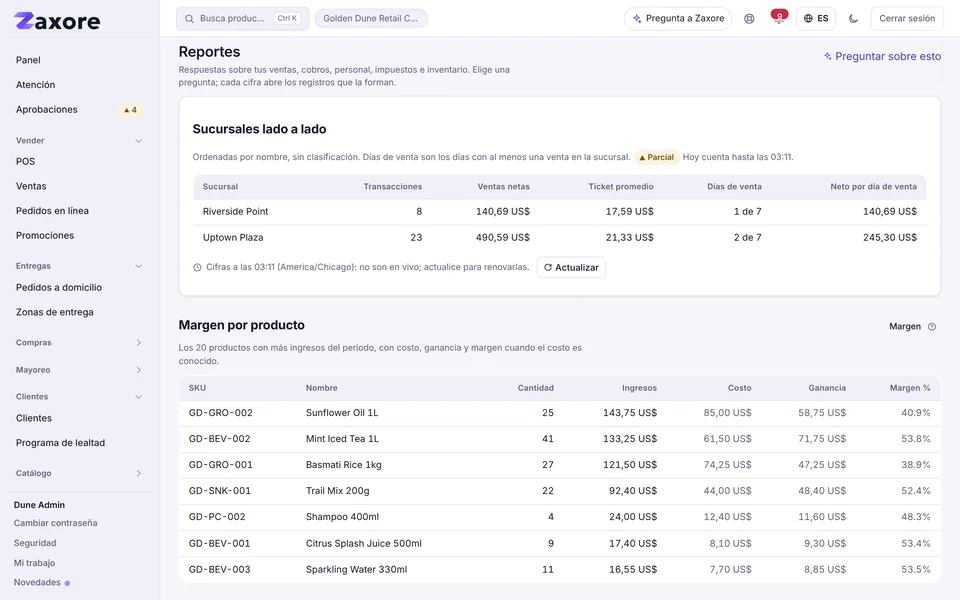This screenshot has width=960, height=600.
Task: Toggle dark mode moon icon
Action: point(853,18)
